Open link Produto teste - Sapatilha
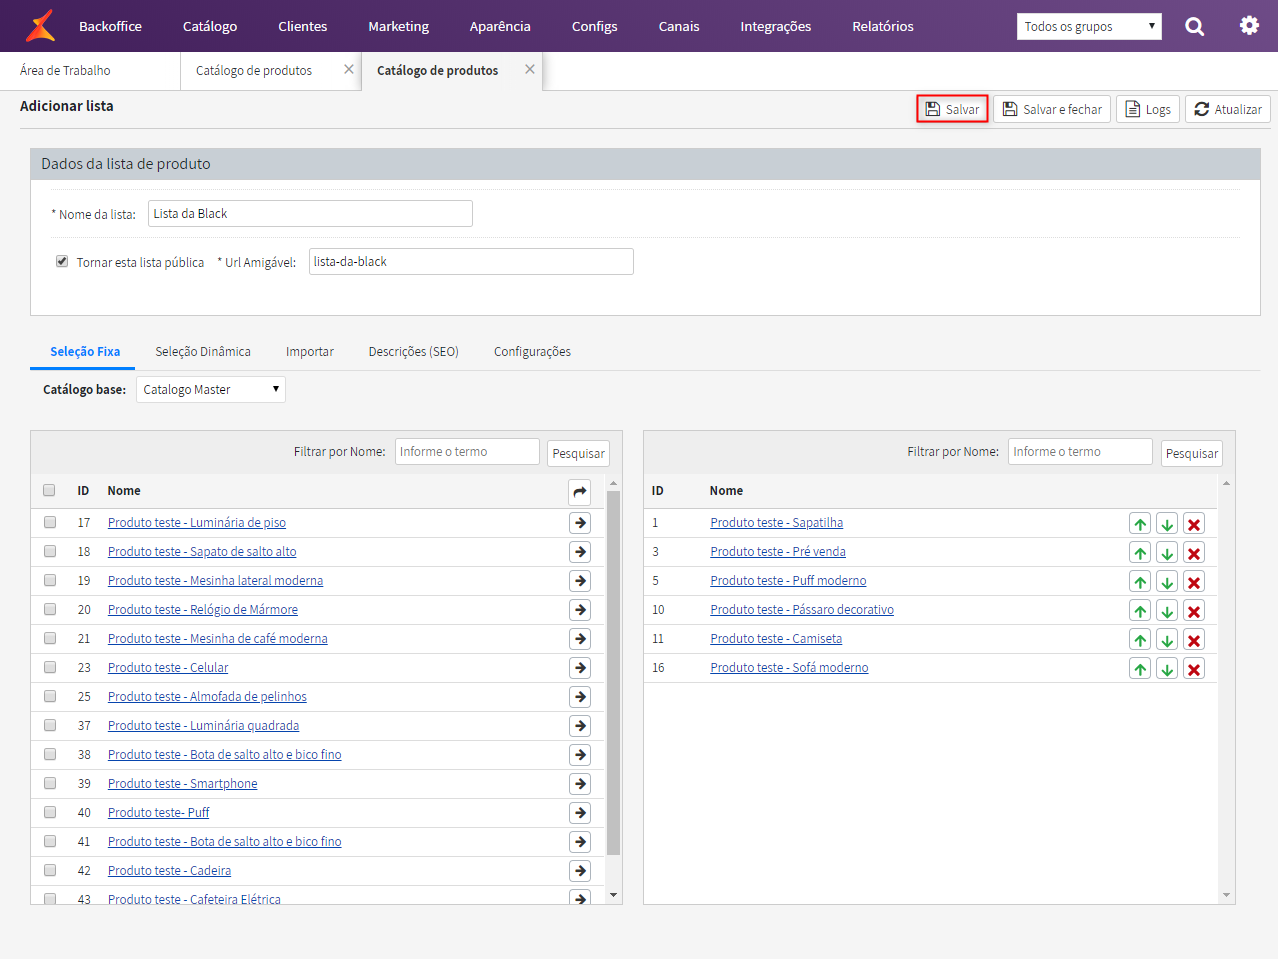Viewport: 1278px width, 959px height. [x=777, y=522]
